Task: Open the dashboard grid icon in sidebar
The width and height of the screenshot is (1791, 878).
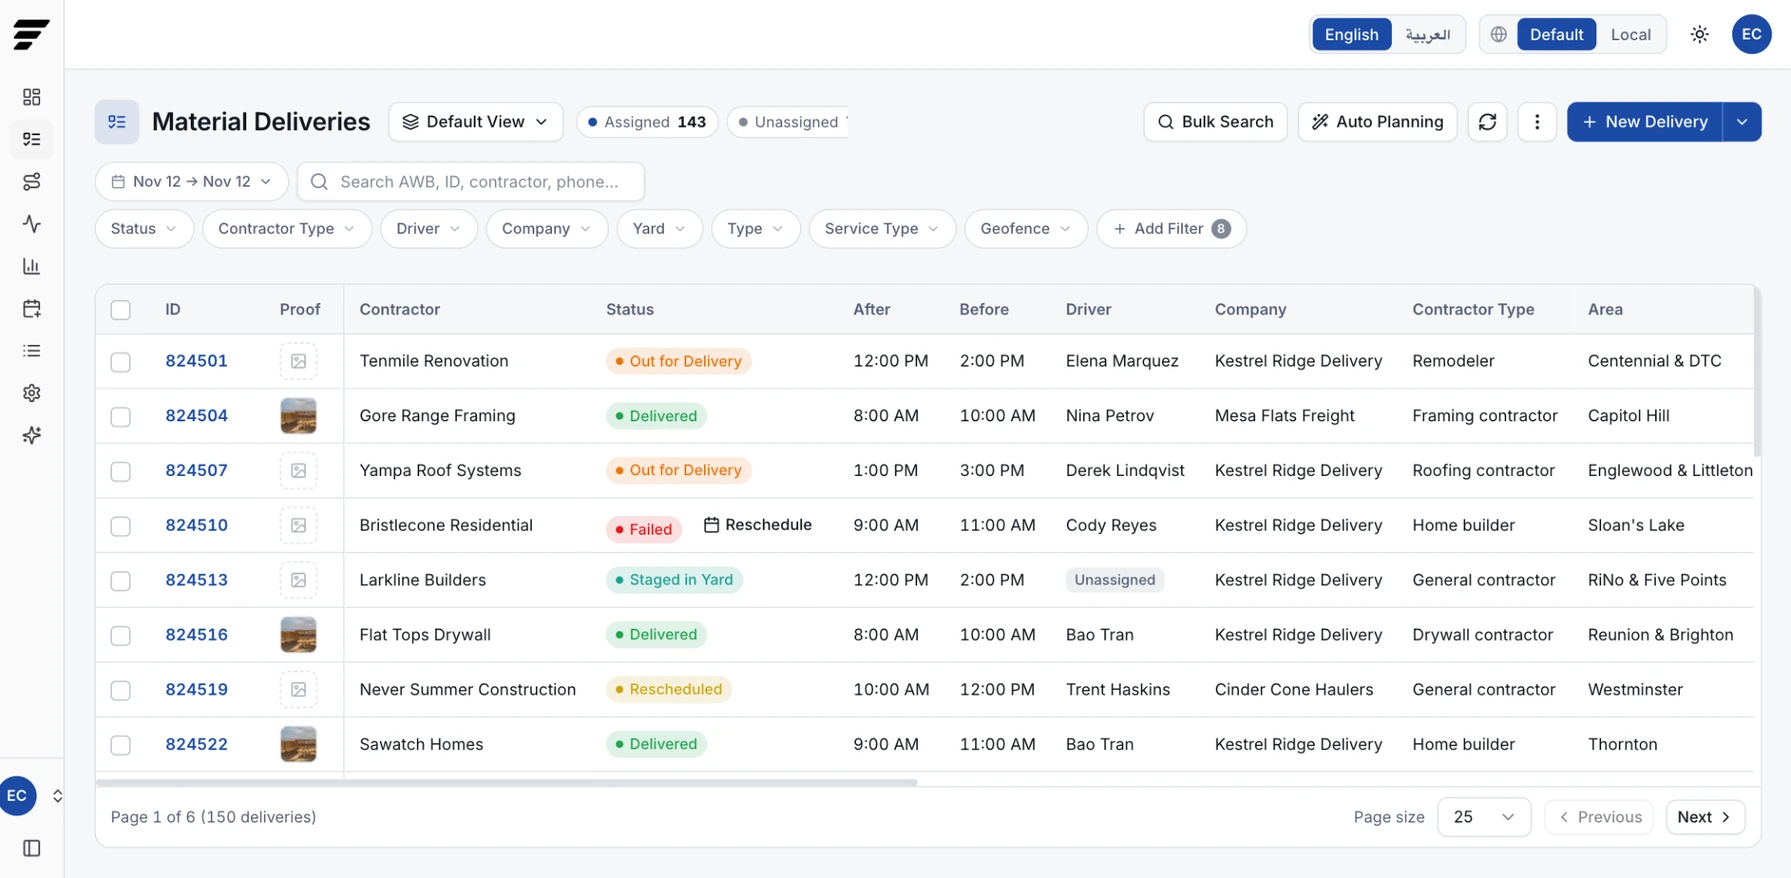Action: tap(32, 97)
